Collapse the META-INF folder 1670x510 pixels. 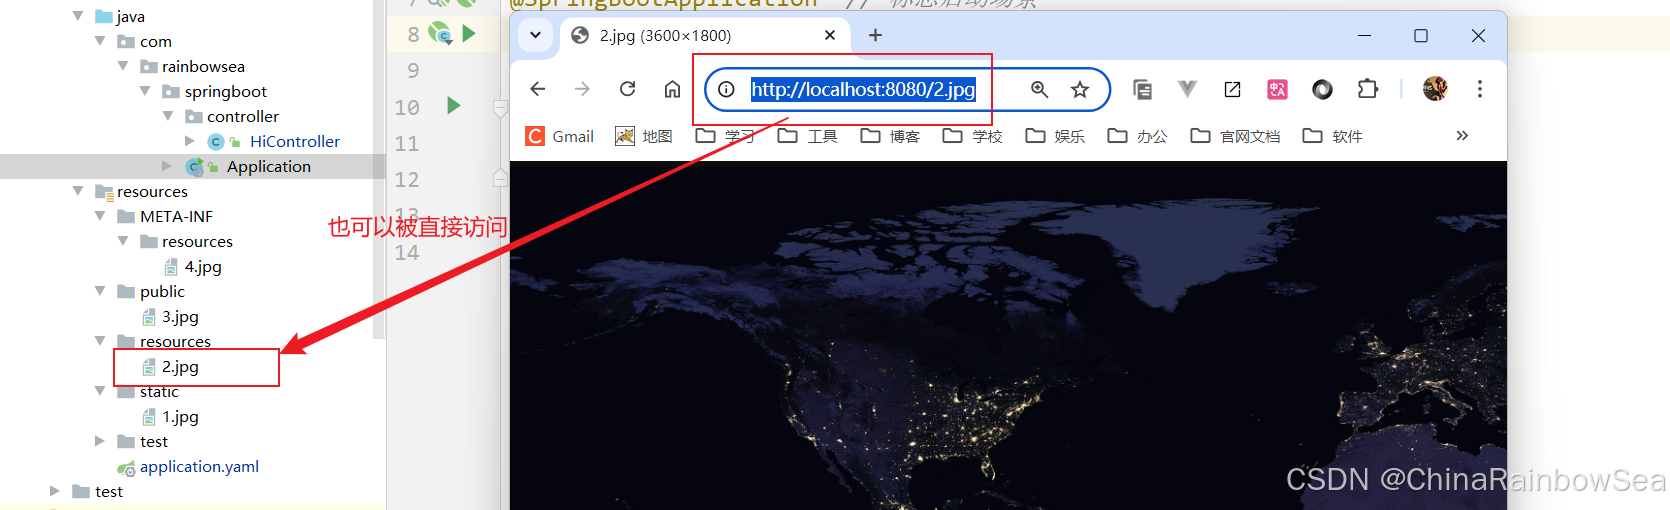(100, 216)
